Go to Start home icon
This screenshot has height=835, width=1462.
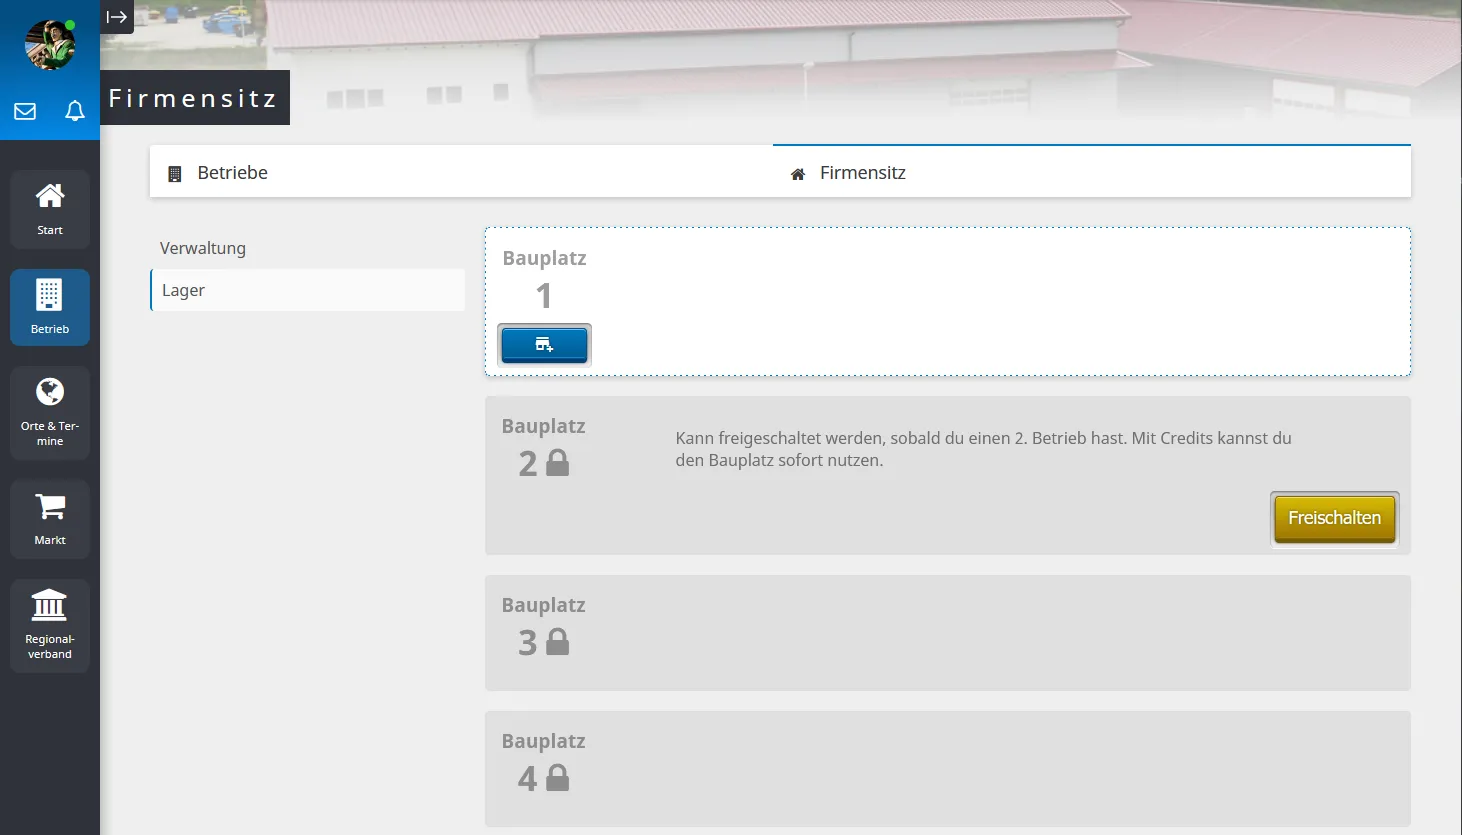click(50, 208)
